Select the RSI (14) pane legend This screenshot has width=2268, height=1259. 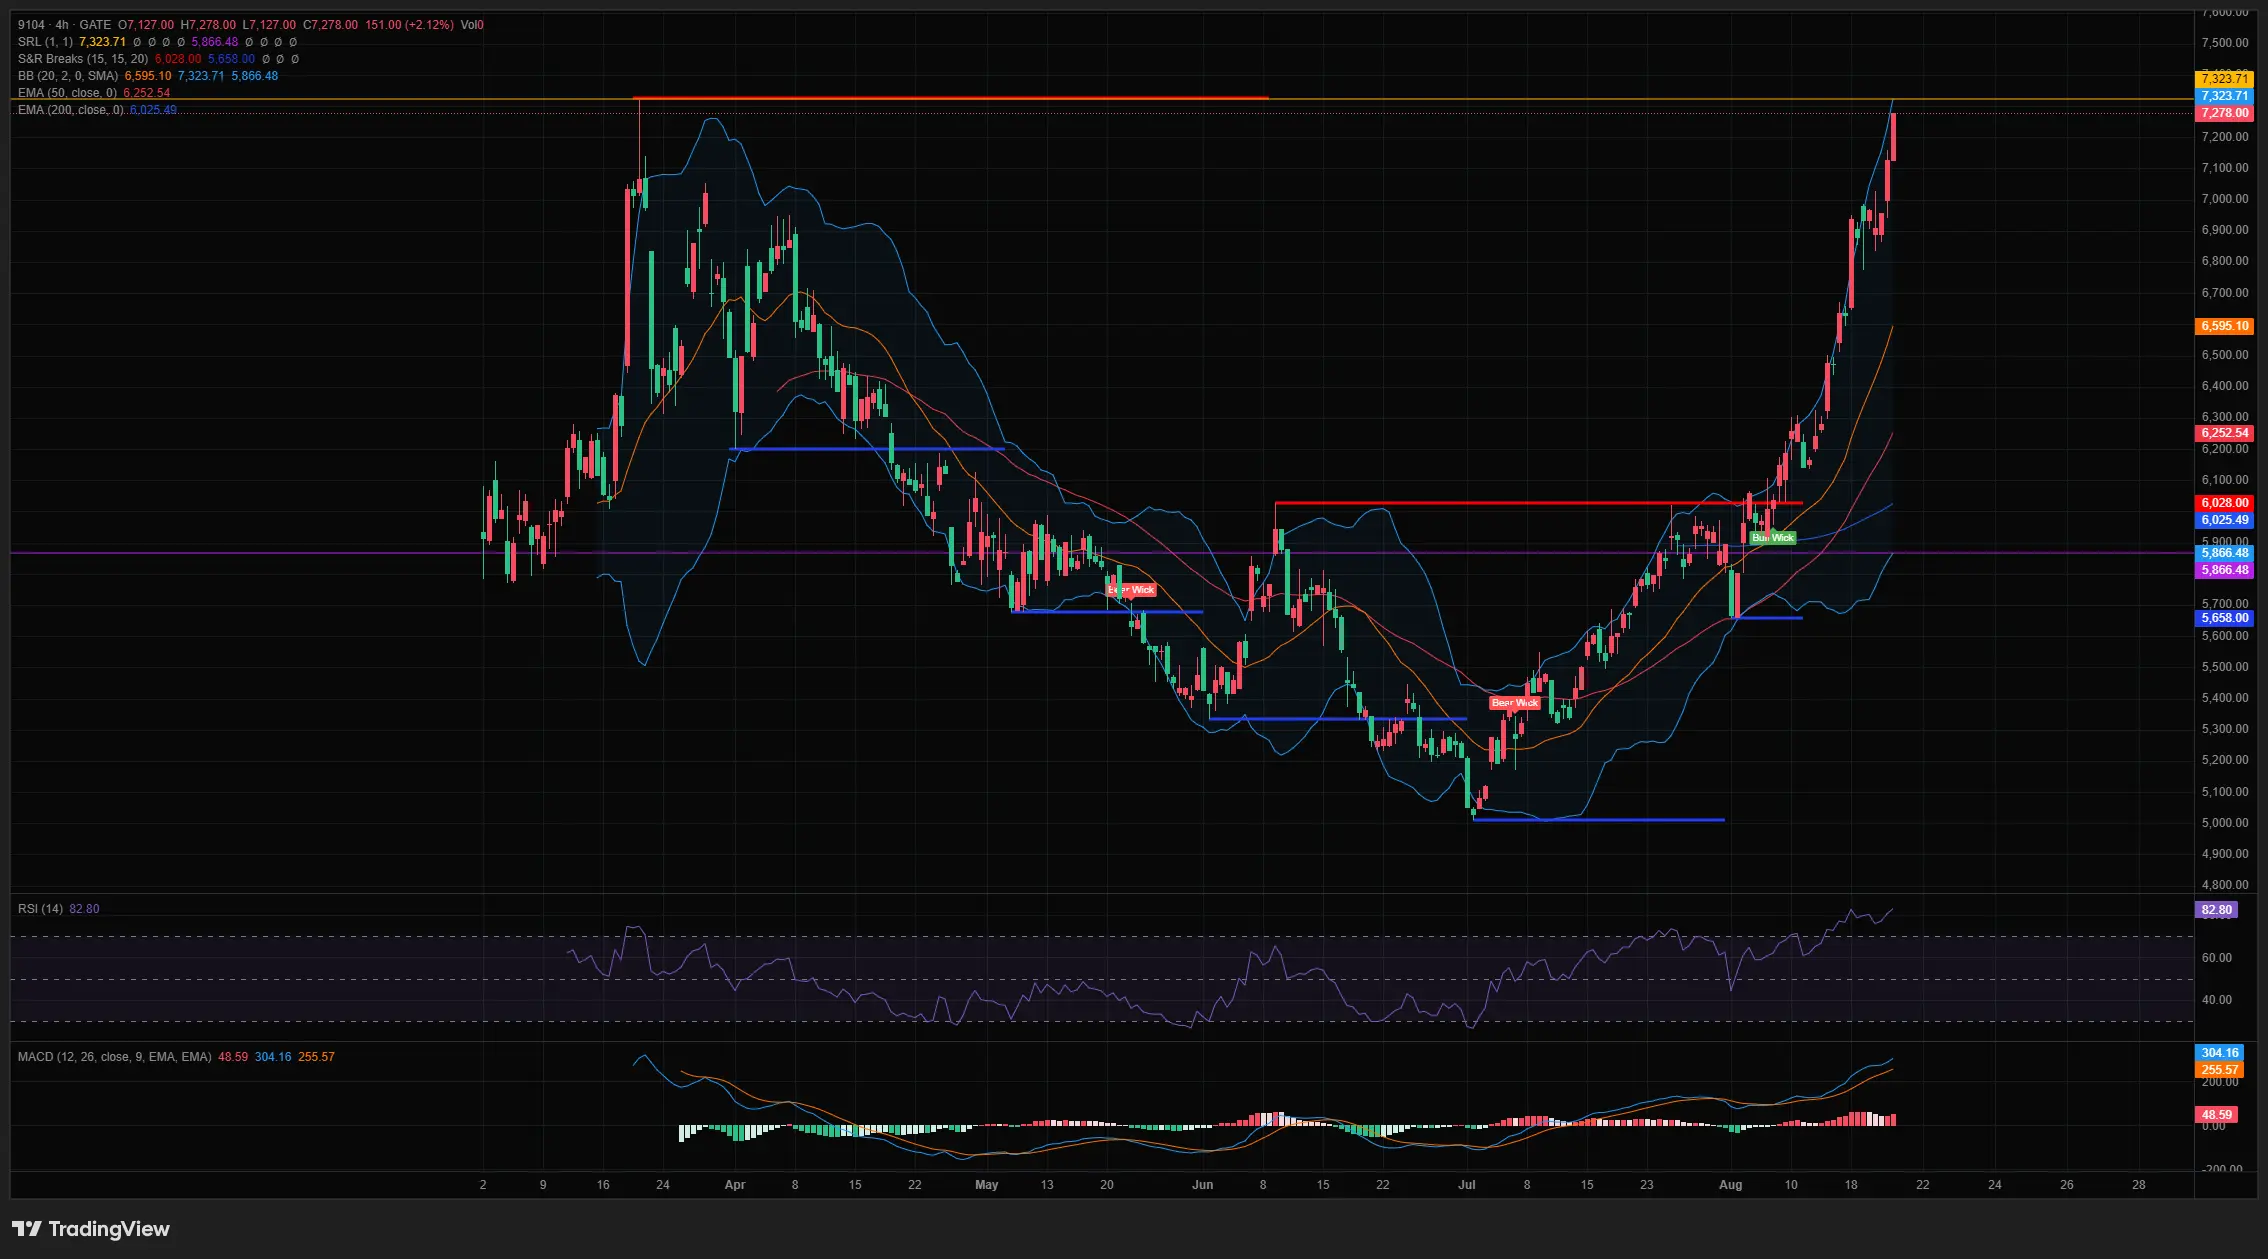click(x=40, y=909)
